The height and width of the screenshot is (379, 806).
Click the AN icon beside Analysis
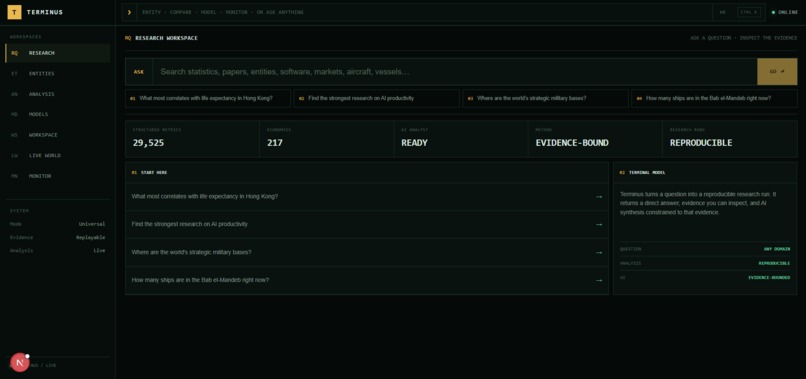coord(14,94)
